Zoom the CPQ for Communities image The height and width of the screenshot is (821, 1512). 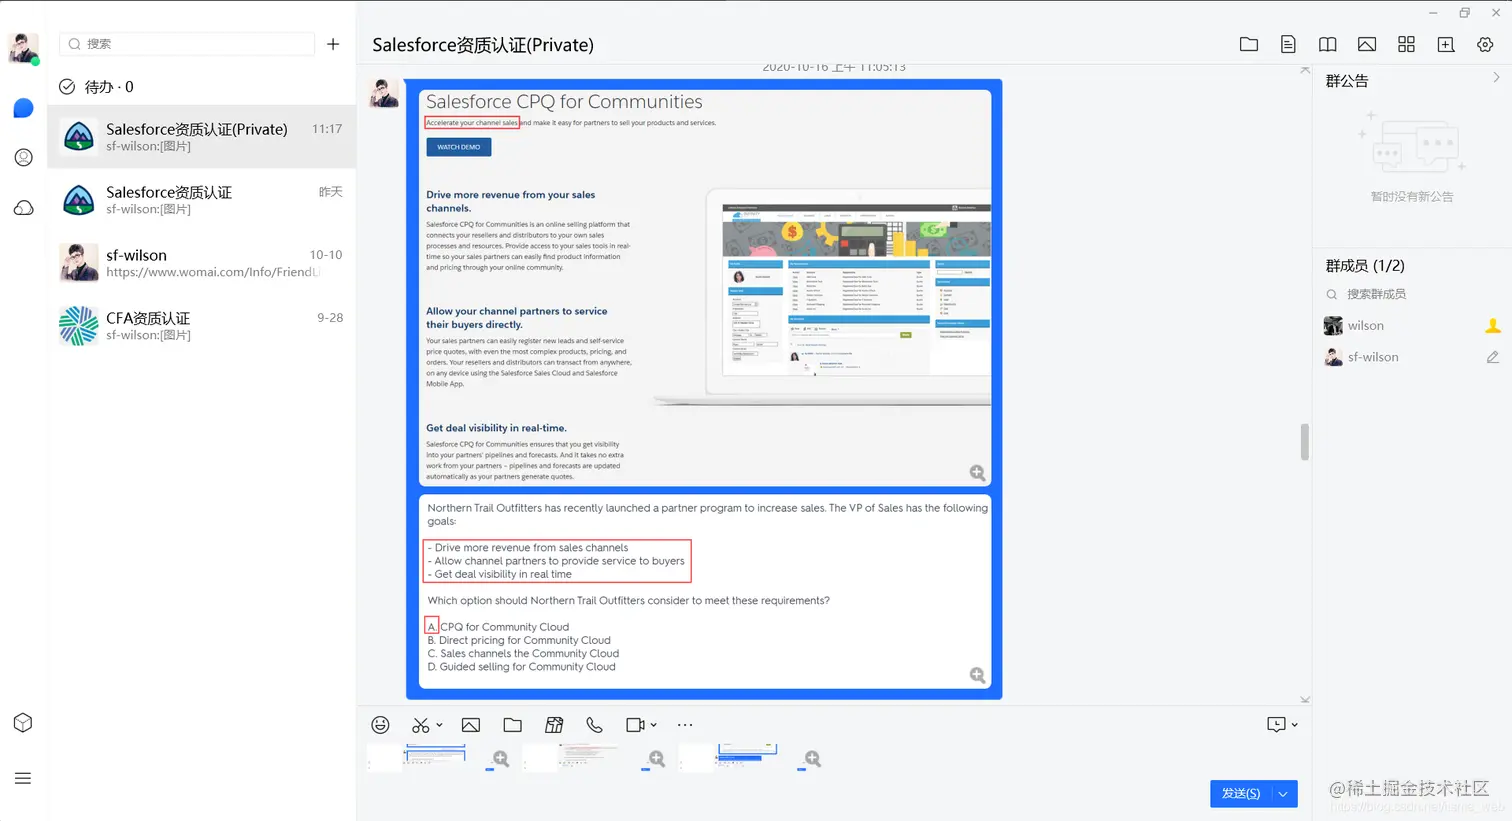pos(977,473)
